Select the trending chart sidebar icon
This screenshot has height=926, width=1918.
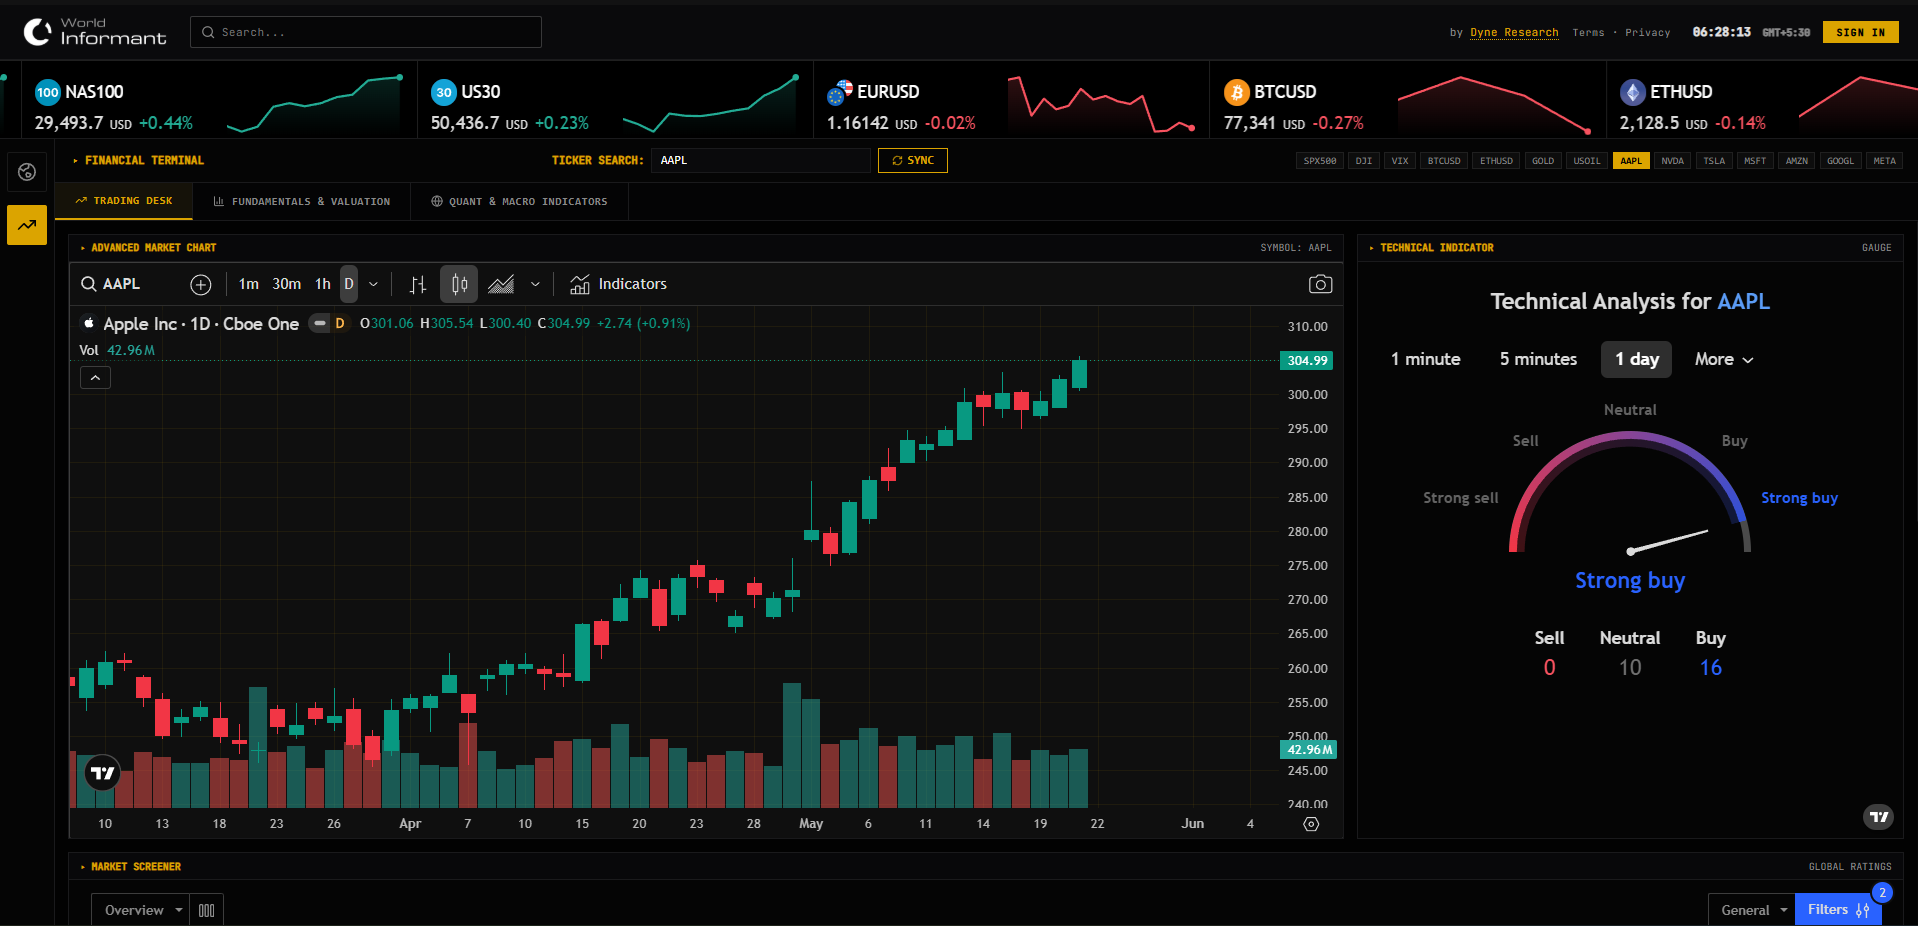pyautogui.click(x=27, y=225)
